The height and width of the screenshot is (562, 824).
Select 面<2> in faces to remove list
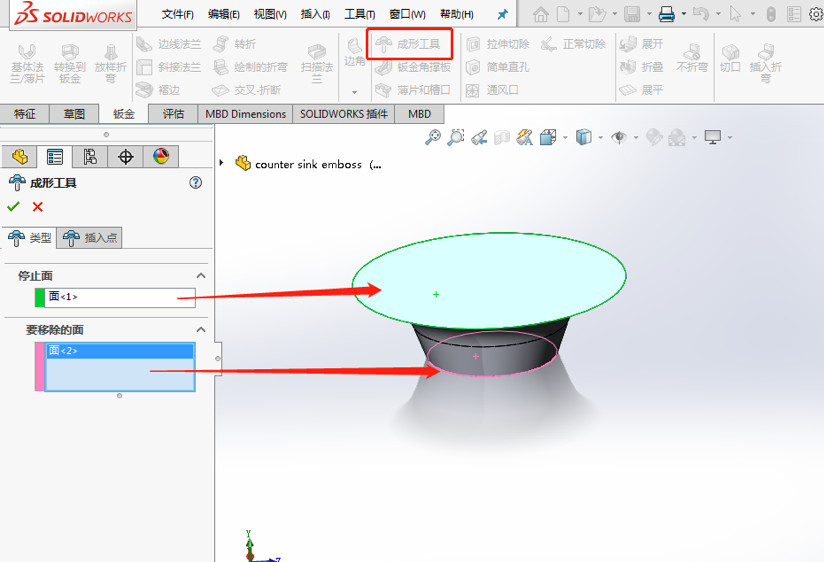tap(119, 351)
